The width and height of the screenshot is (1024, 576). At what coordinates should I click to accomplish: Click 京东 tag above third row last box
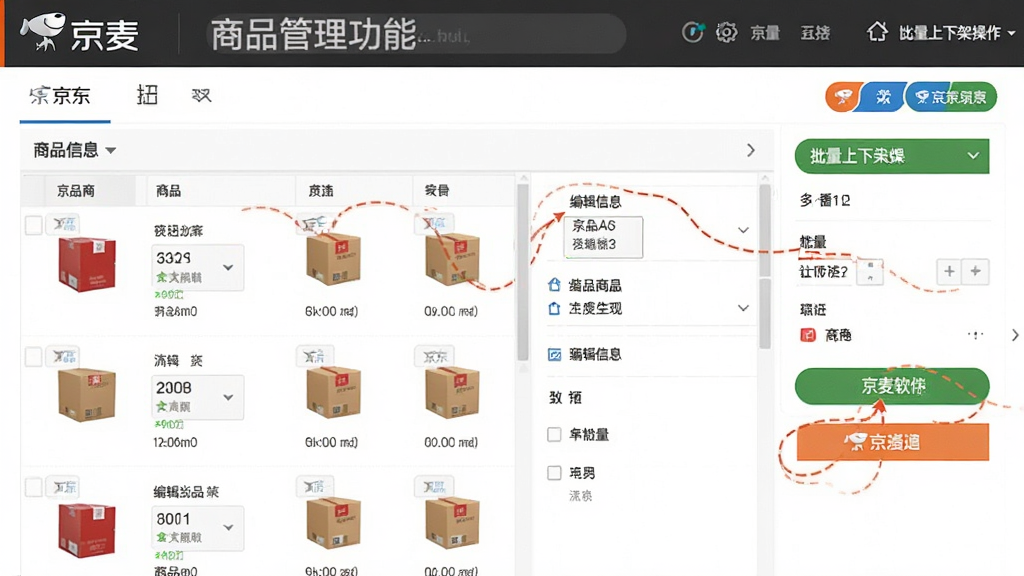(434, 487)
